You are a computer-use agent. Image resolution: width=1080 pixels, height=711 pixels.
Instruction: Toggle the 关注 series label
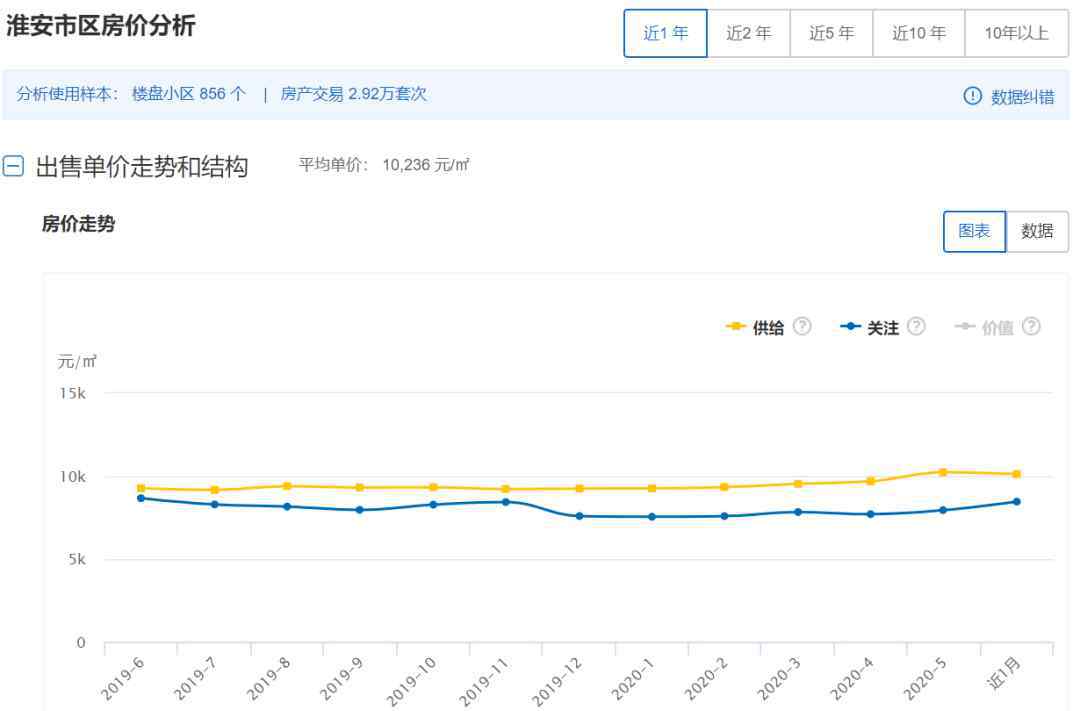pos(882,328)
